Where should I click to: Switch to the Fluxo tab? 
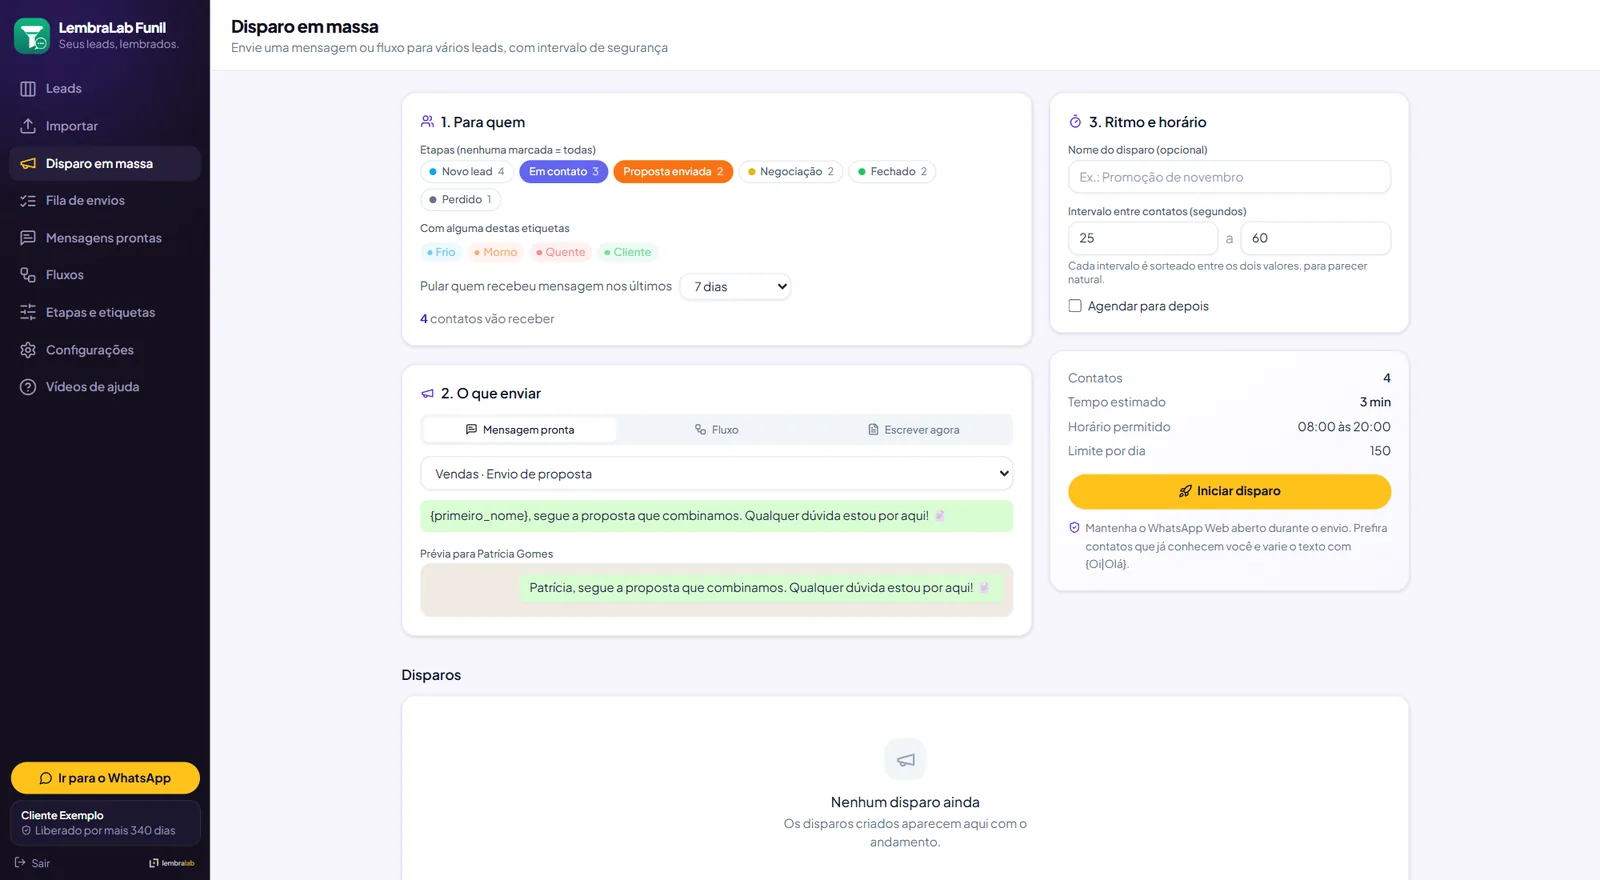click(x=717, y=430)
